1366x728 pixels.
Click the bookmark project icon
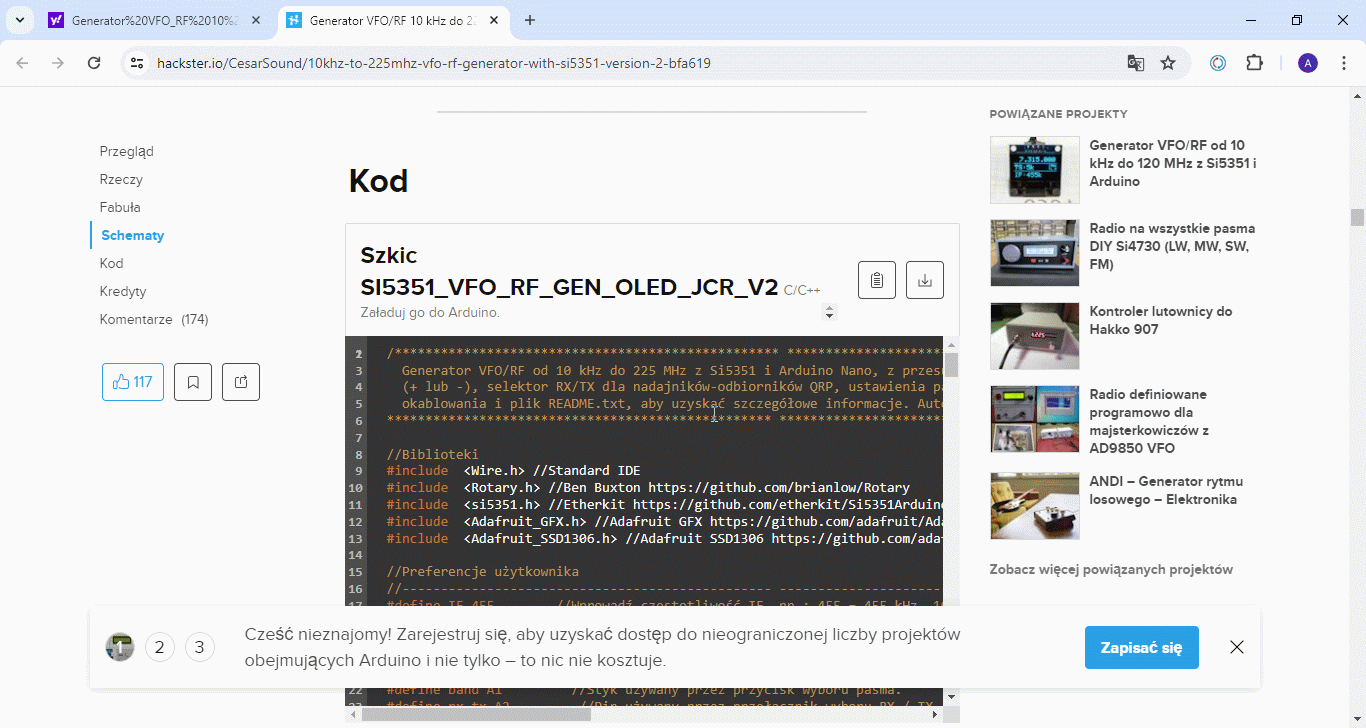(193, 382)
